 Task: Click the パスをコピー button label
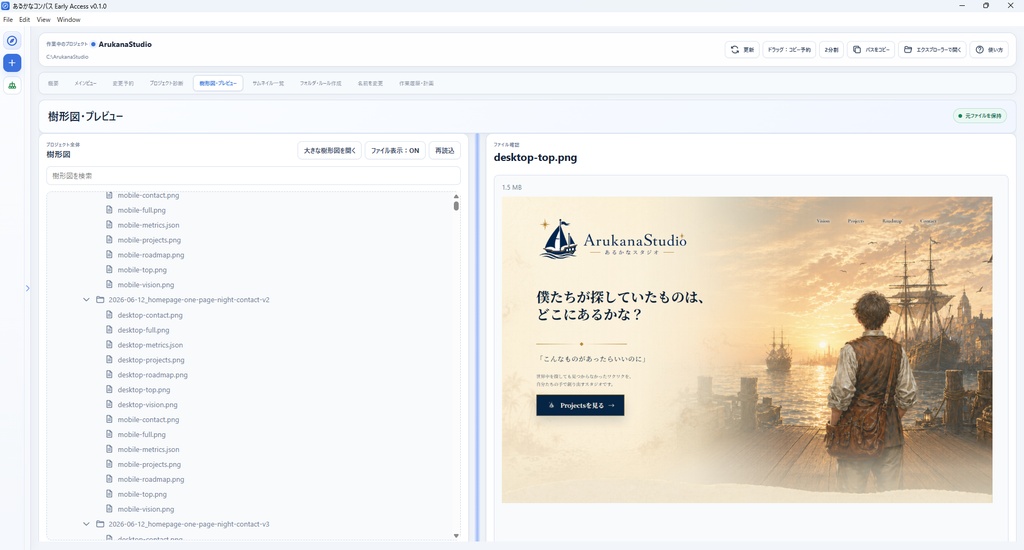point(877,50)
